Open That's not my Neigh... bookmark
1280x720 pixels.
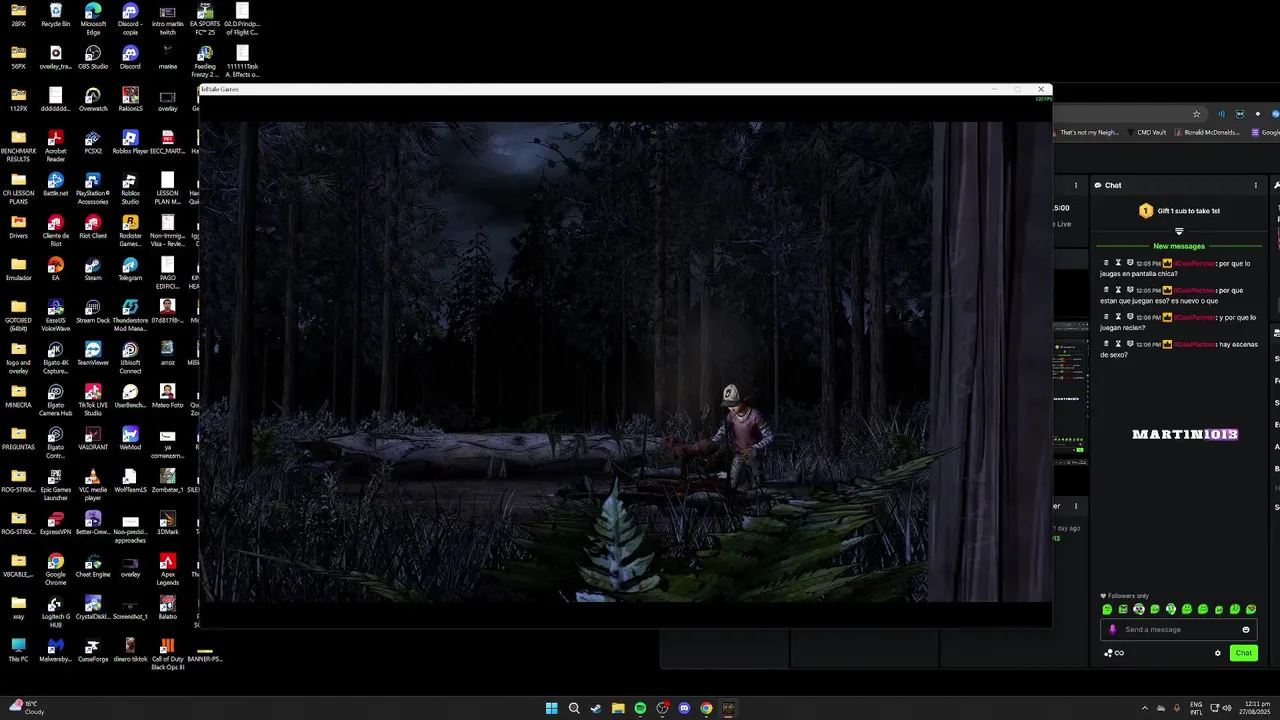pyautogui.click(x=1086, y=132)
